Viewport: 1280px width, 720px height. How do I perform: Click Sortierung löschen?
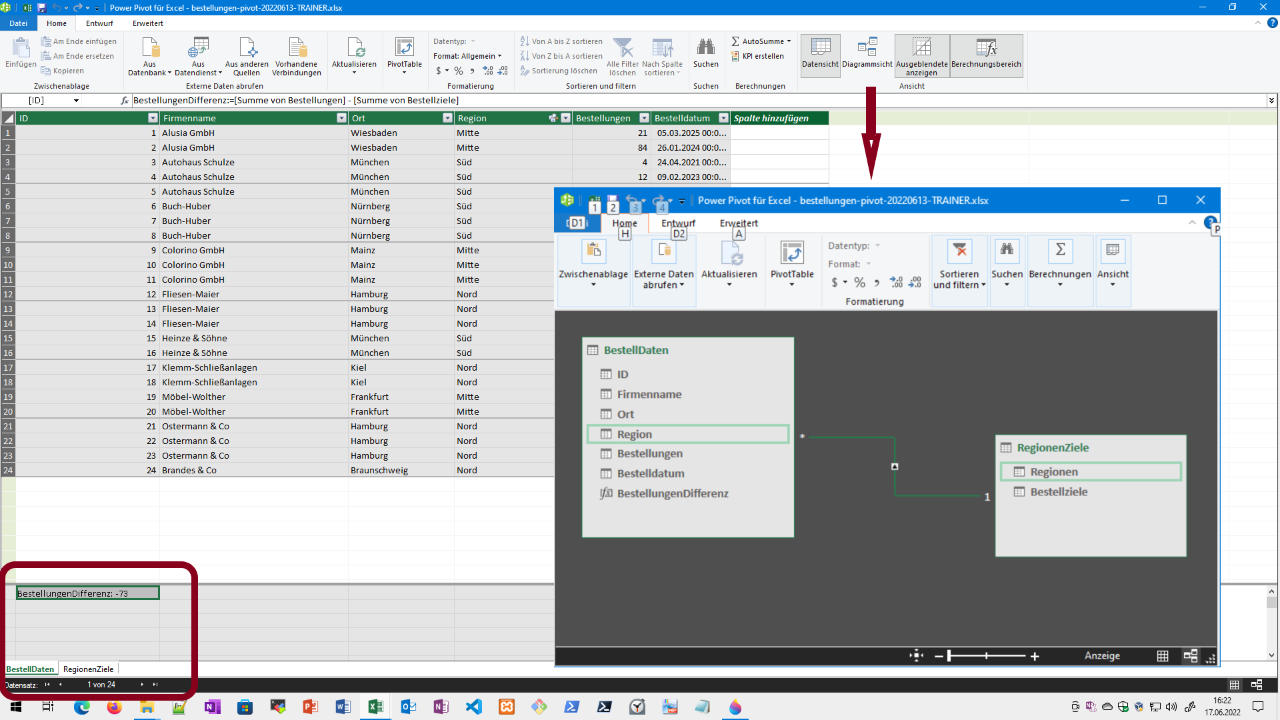pos(559,71)
